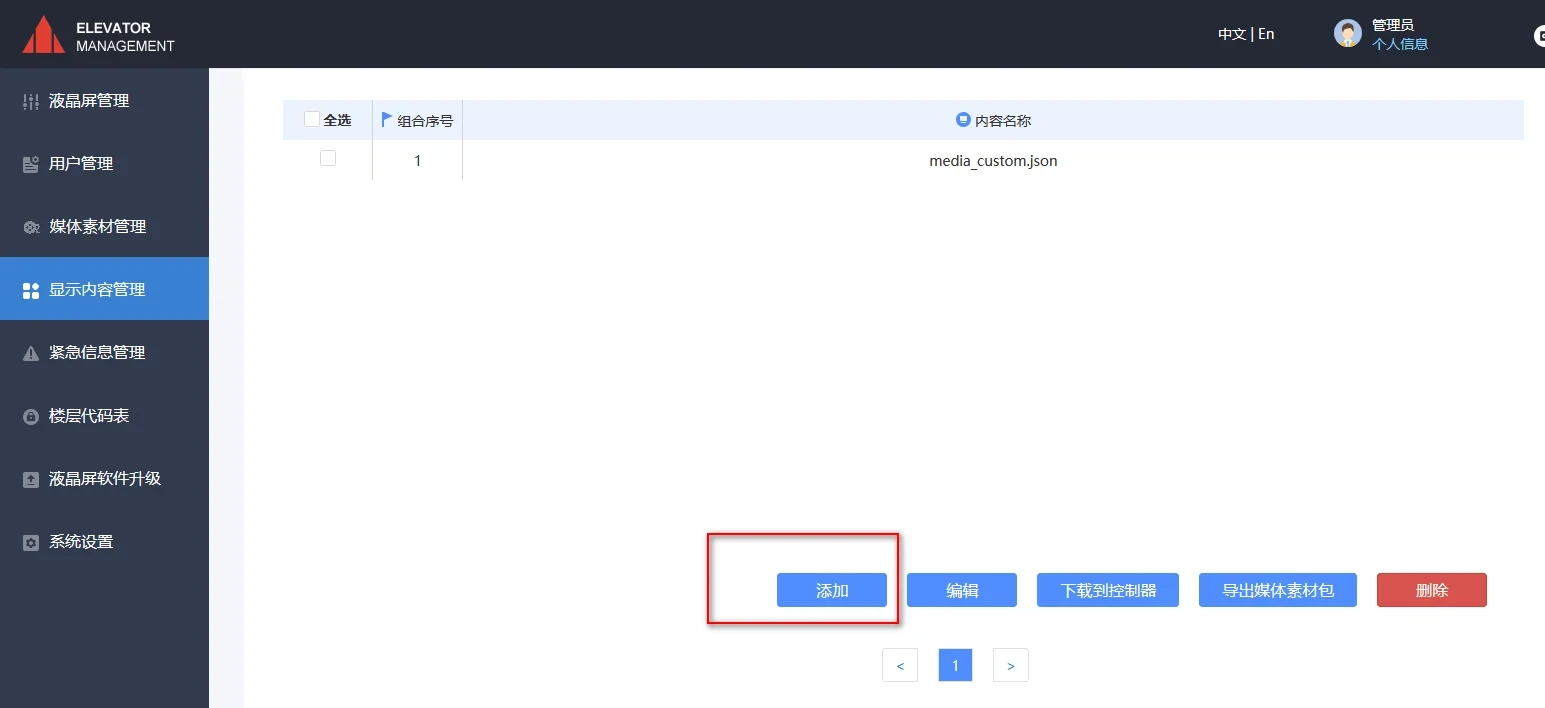Image resolution: width=1545 pixels, height=708 pixels.
Task: Select 显示内容管理 in the sidebar
Action: (x=104, y=289)
